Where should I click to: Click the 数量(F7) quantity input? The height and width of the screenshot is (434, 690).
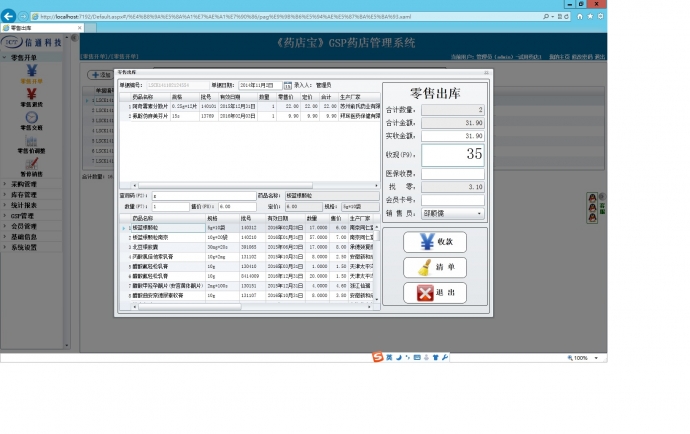click(x=171, y=206)
